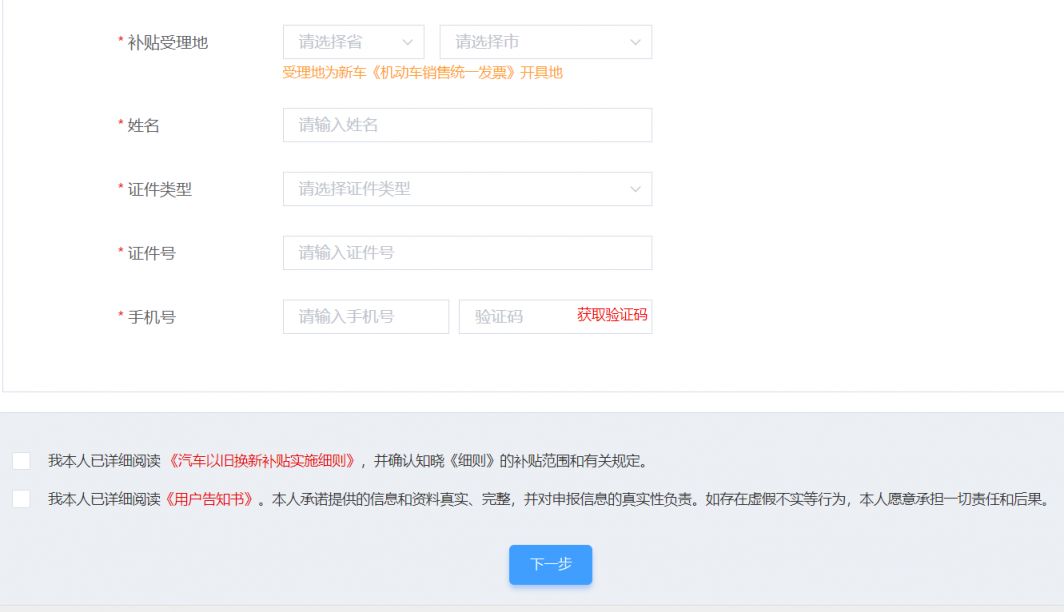Click the 证件号 field label
This screenshot has height=612, width=1064.
point(151,253)
